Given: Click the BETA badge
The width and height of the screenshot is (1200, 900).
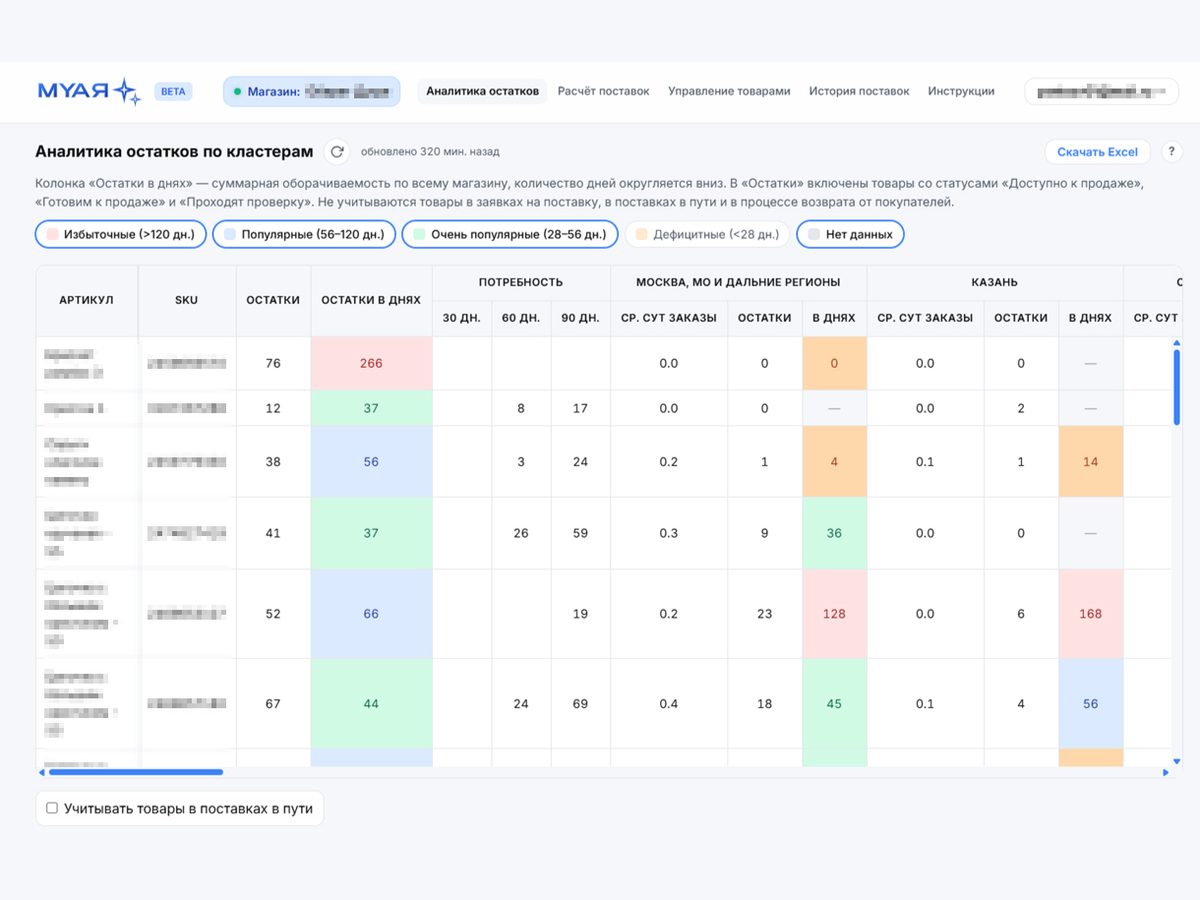Looking at the screenshot, I should point(173,91).
